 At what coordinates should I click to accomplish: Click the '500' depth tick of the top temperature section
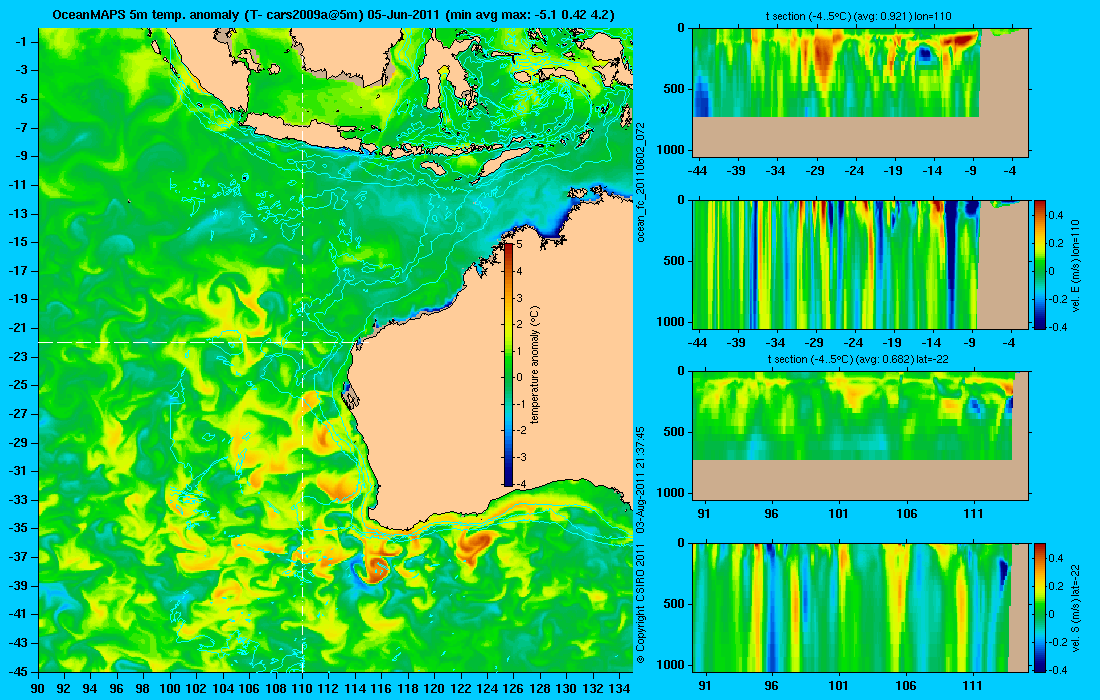point(675,89)
